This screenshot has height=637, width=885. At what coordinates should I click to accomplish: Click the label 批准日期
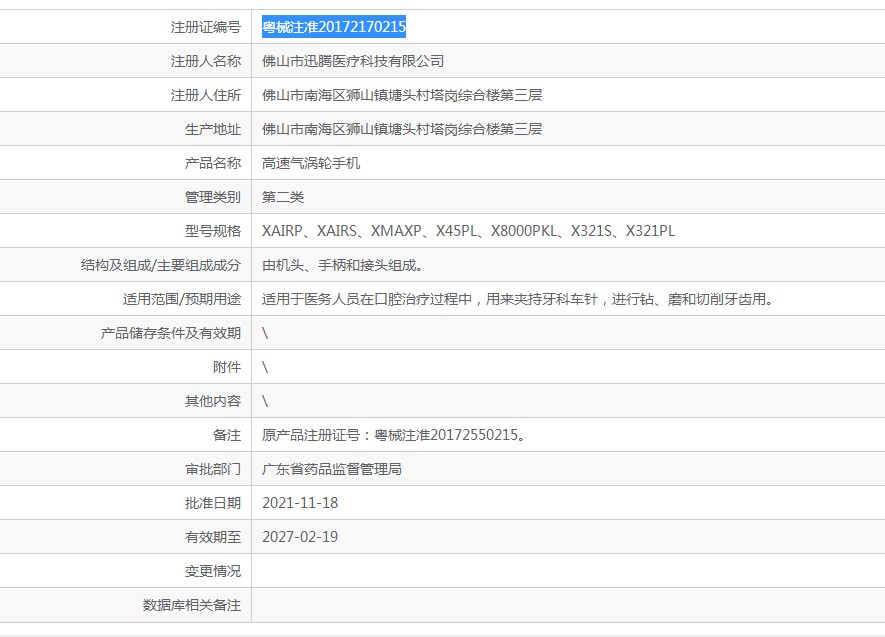pos(213,503)
